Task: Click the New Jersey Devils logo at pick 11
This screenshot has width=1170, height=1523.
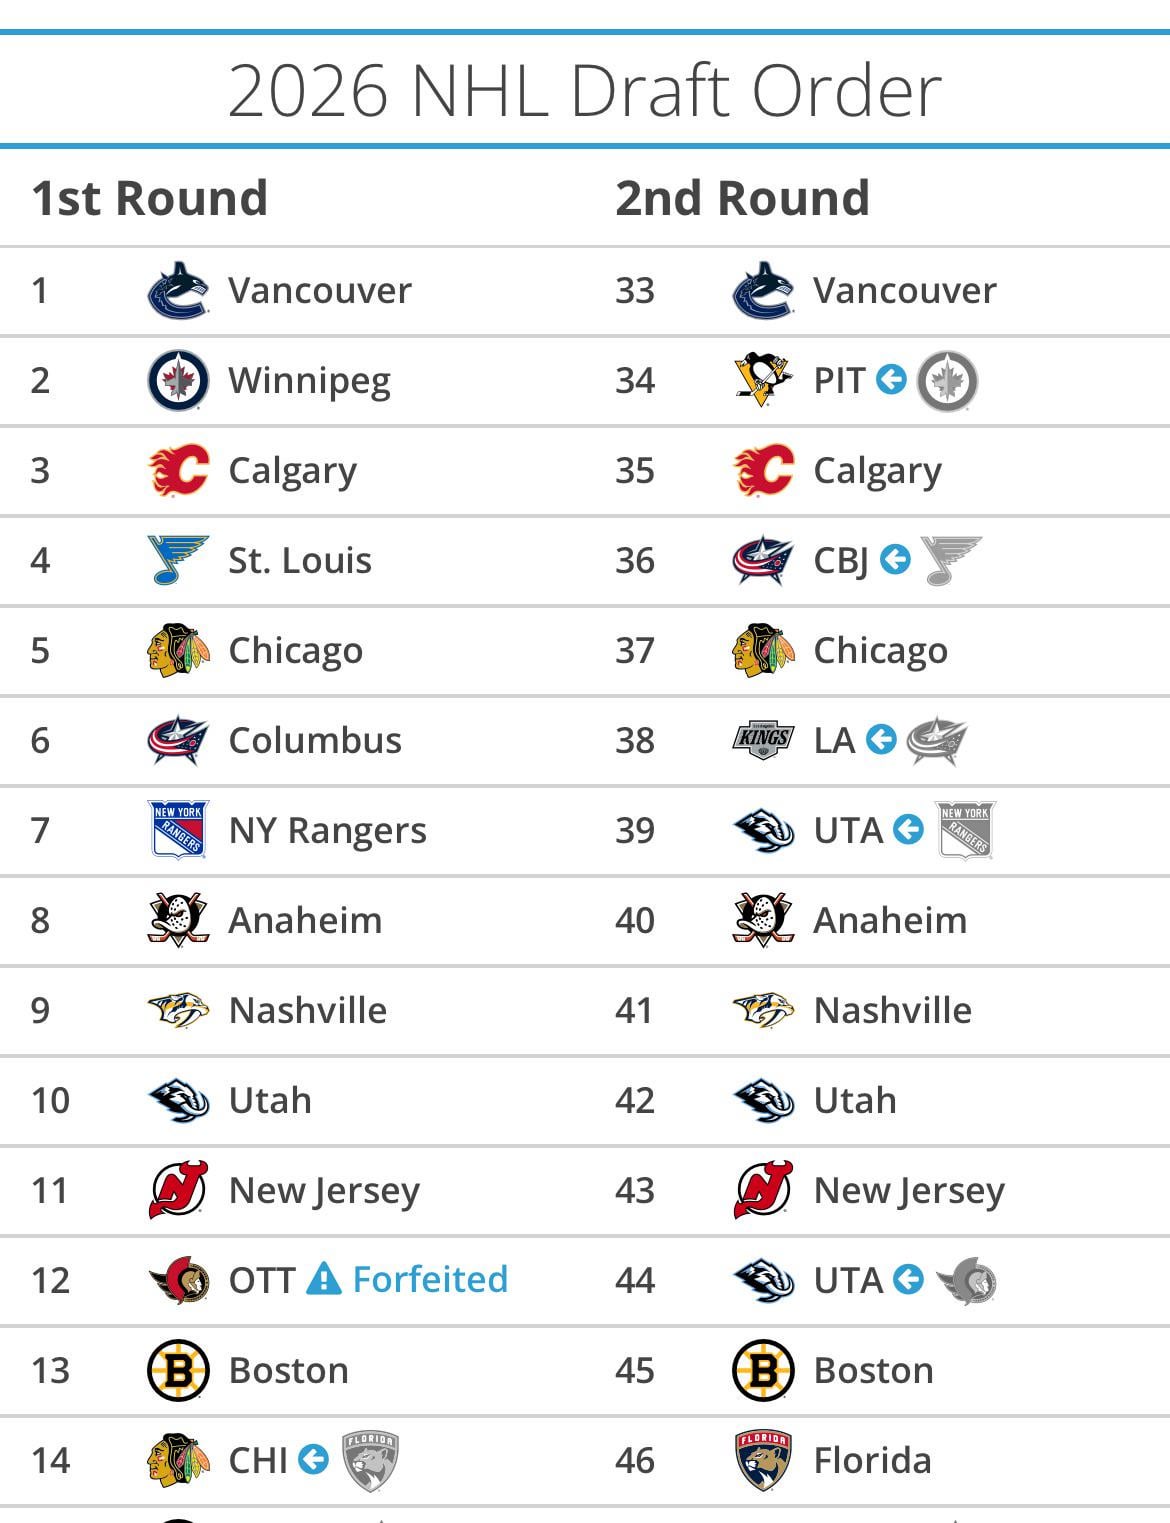Action: point(178,1190)
